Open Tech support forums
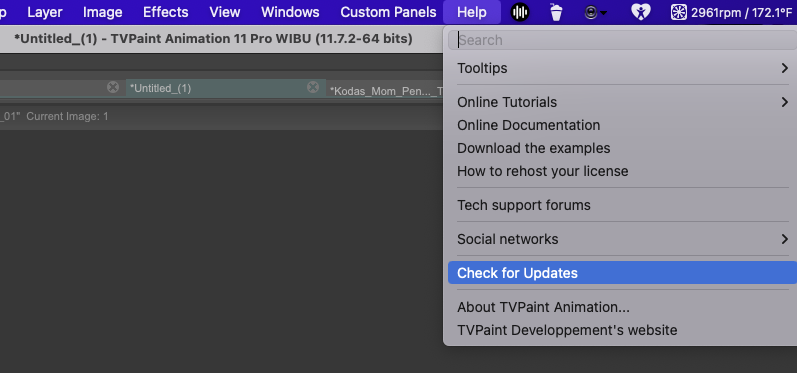This screenshot has height=373, width=797. pos(622,205)
